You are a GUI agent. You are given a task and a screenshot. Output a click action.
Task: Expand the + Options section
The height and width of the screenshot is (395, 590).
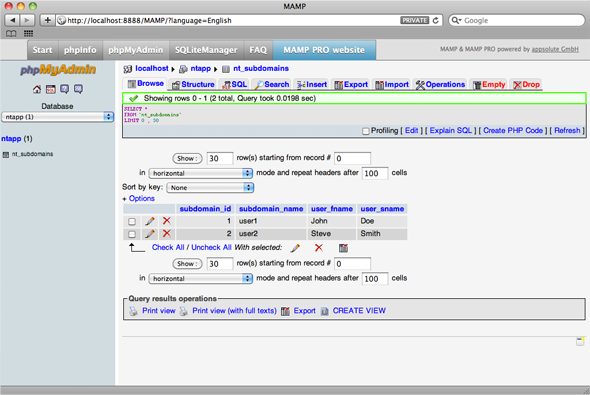point(138,198)
